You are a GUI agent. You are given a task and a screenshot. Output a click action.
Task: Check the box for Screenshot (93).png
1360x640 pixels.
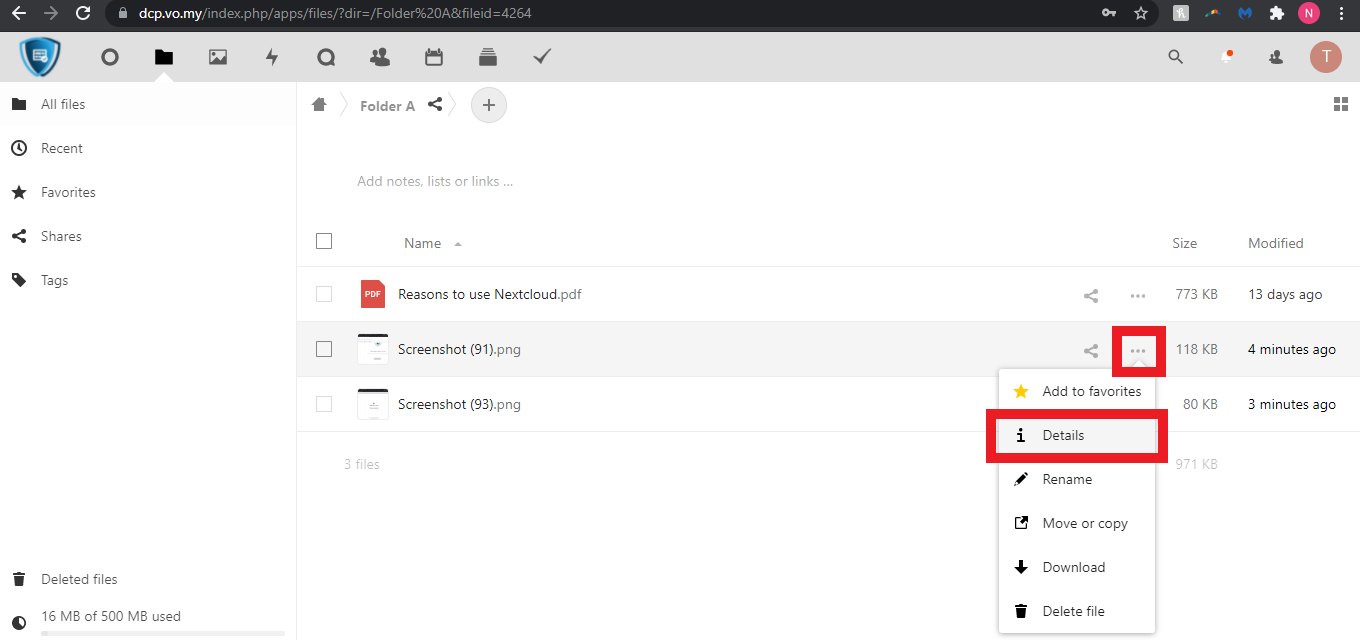324,404
